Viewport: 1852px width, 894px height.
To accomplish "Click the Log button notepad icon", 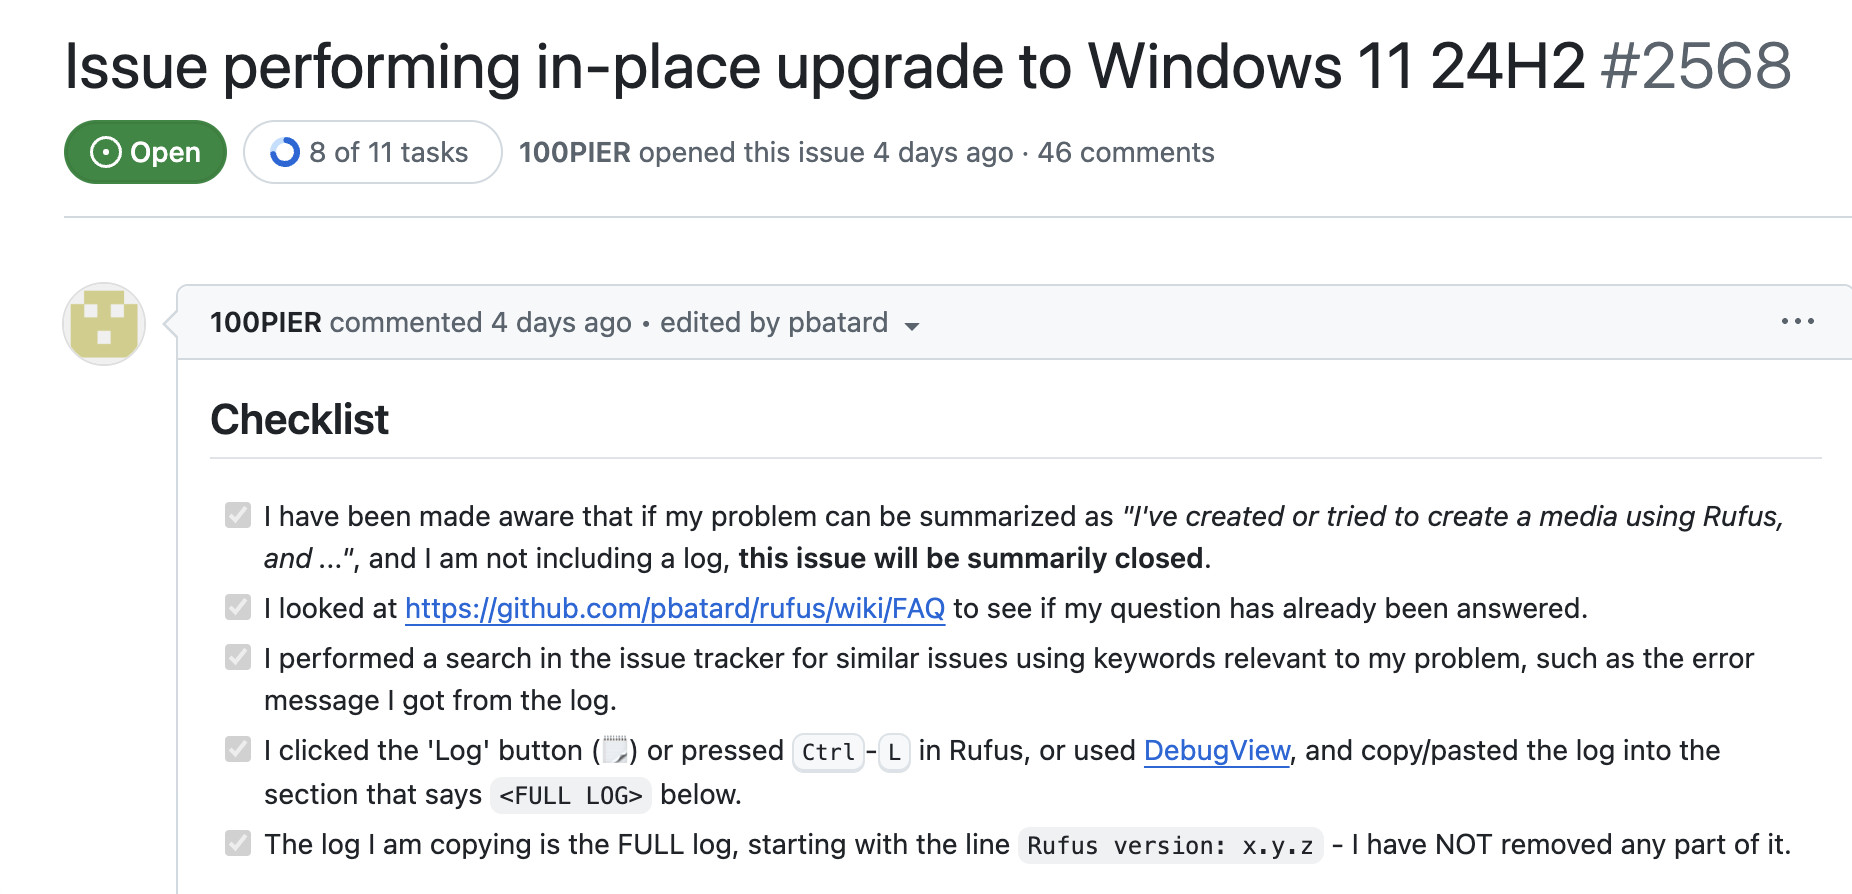I will pyautogui.click(x=615, y=750).
